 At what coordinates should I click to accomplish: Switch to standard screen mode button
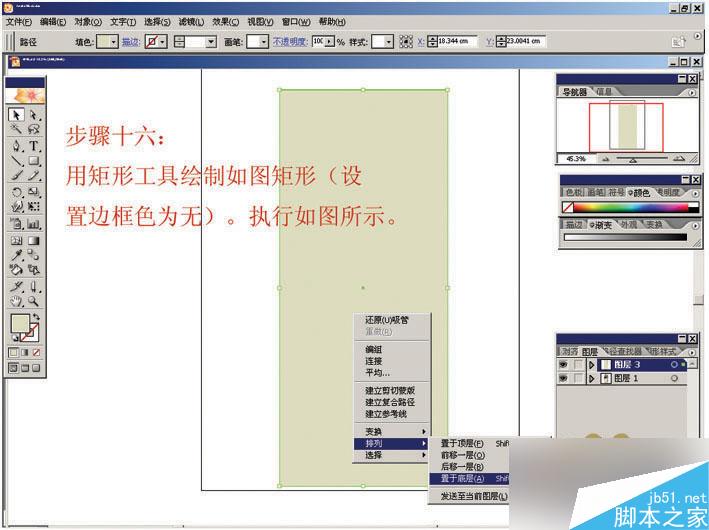tap(14, 368)
